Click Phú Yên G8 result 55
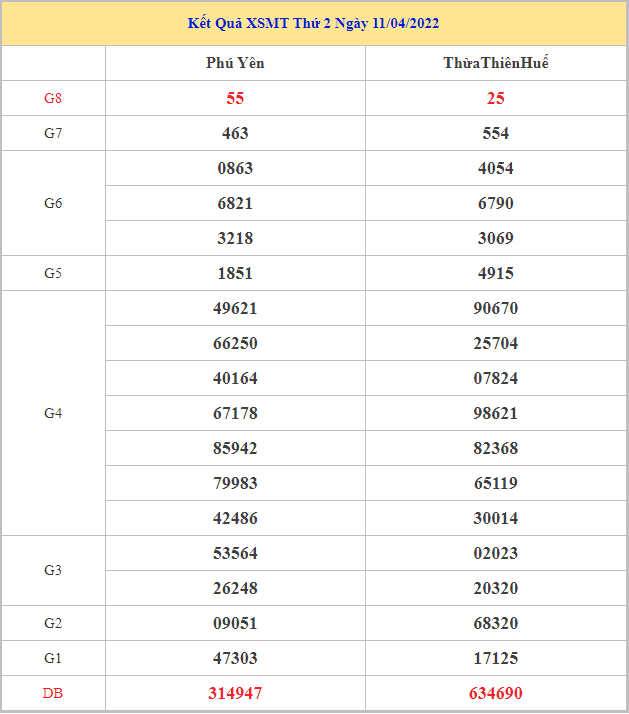This screenshot has height=714, width=629. point(235,98)
